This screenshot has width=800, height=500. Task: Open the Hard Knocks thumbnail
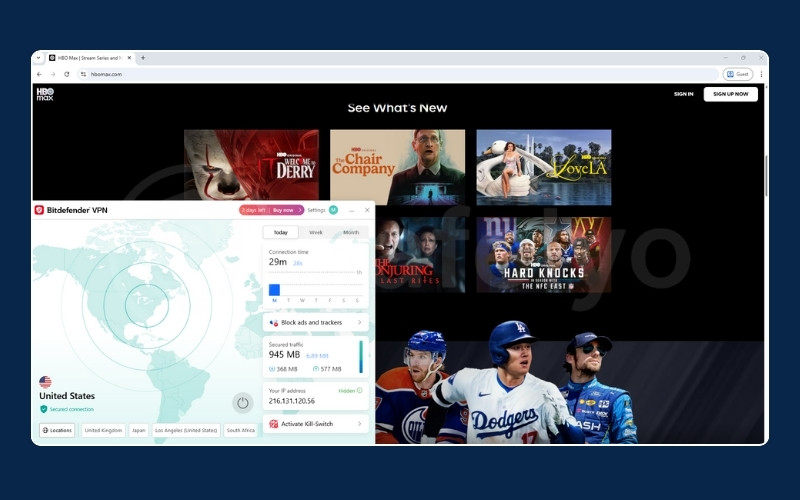tap(544, 255)
